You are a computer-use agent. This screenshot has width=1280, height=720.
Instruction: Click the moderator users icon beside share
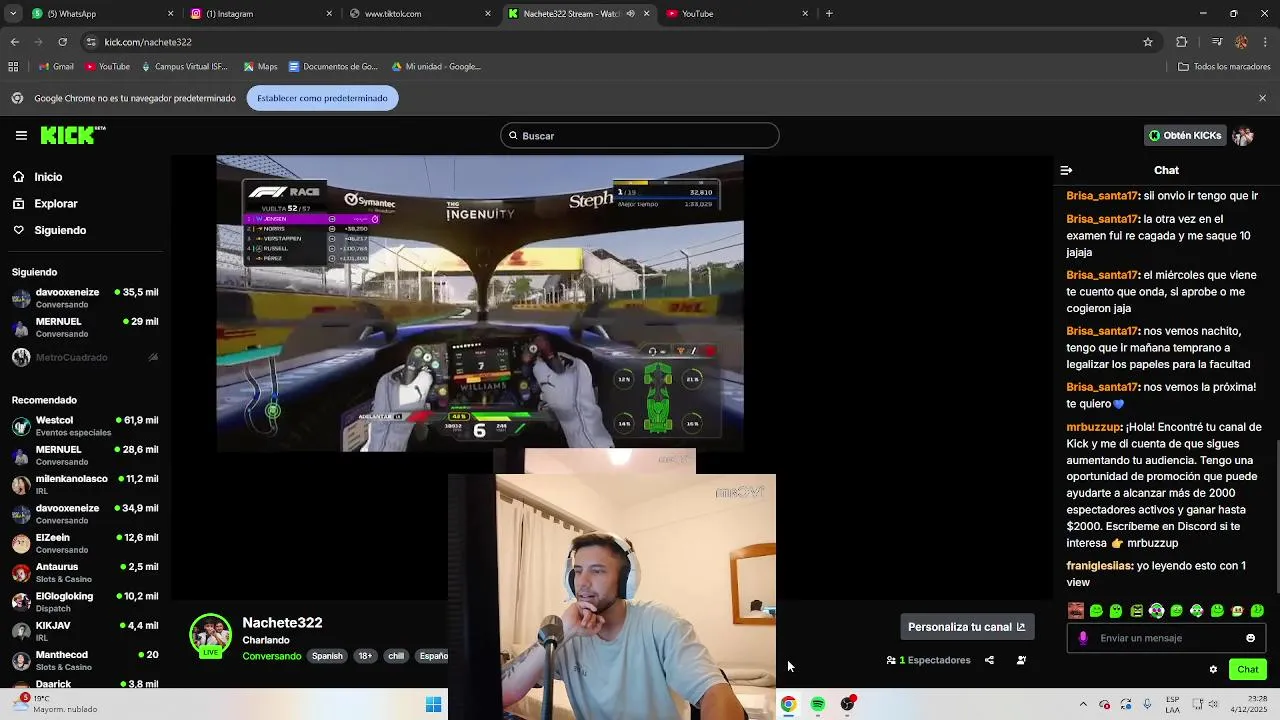[x=1021, y=660]
